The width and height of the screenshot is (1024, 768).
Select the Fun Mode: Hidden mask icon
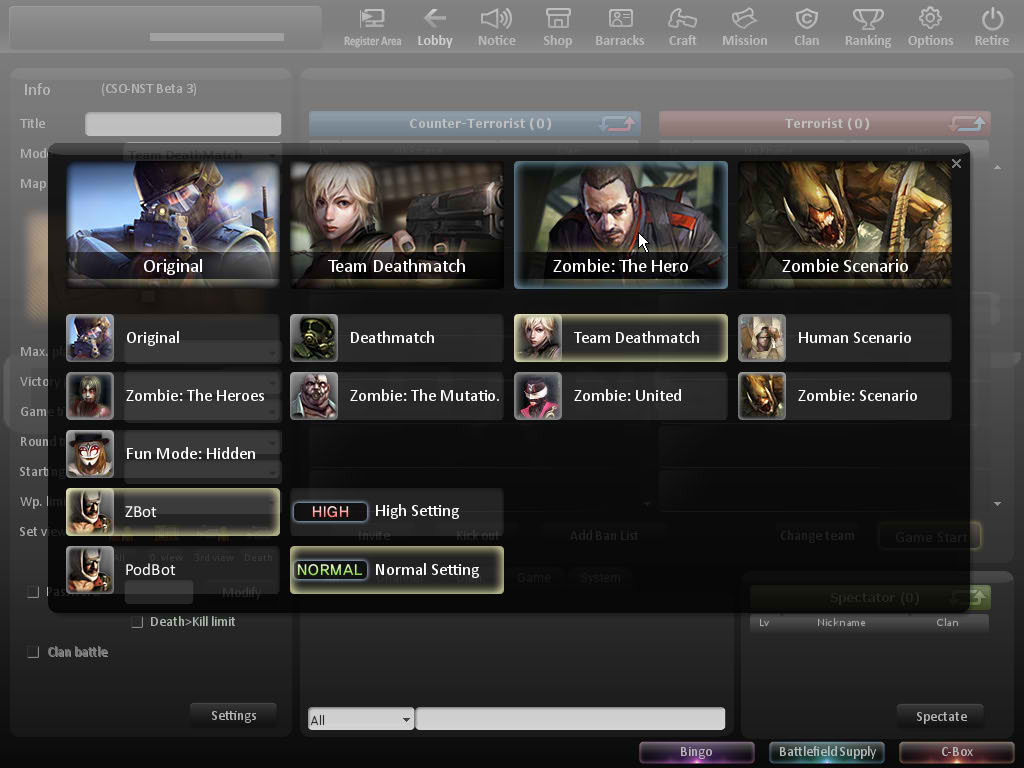pos(90,454)
